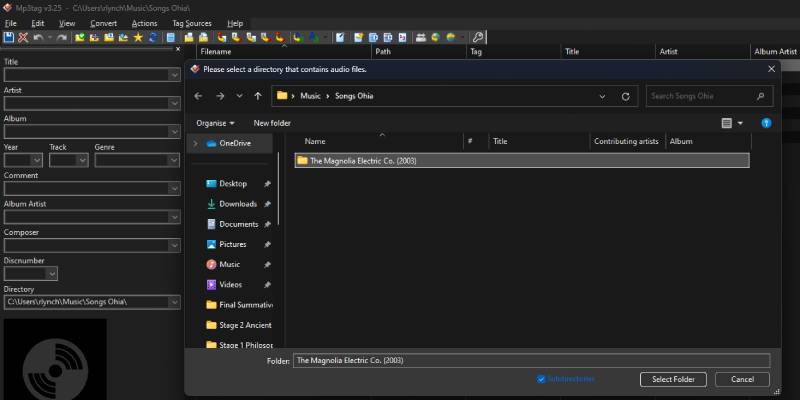
Task: Click the Redo arrow in Mp3tag toolbar
Action: 62,37
